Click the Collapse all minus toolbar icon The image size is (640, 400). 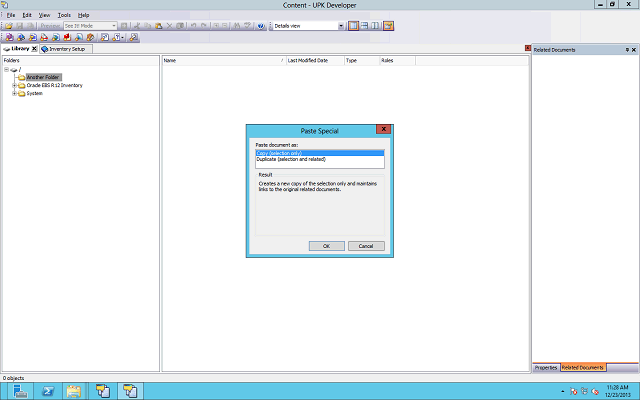tap(224, 26)
